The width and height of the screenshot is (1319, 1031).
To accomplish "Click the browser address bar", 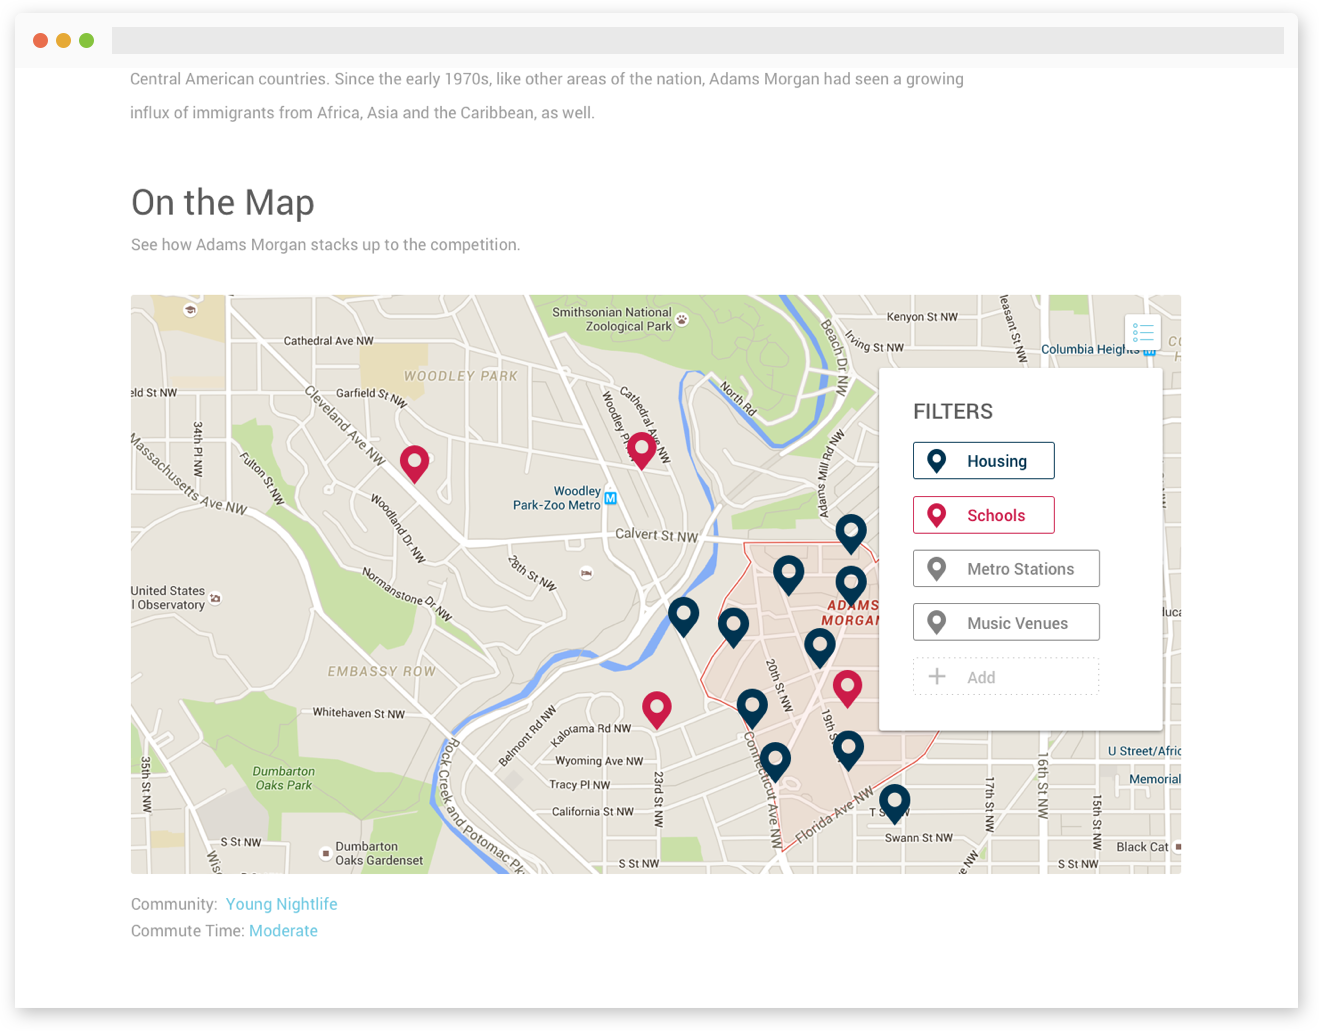I will [698, 38].
